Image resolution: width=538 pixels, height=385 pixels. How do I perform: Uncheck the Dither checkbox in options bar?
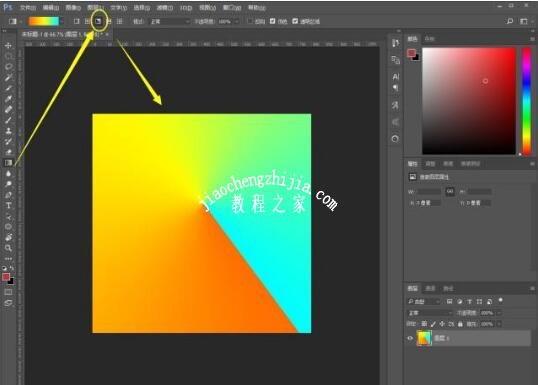coord(272,21)
